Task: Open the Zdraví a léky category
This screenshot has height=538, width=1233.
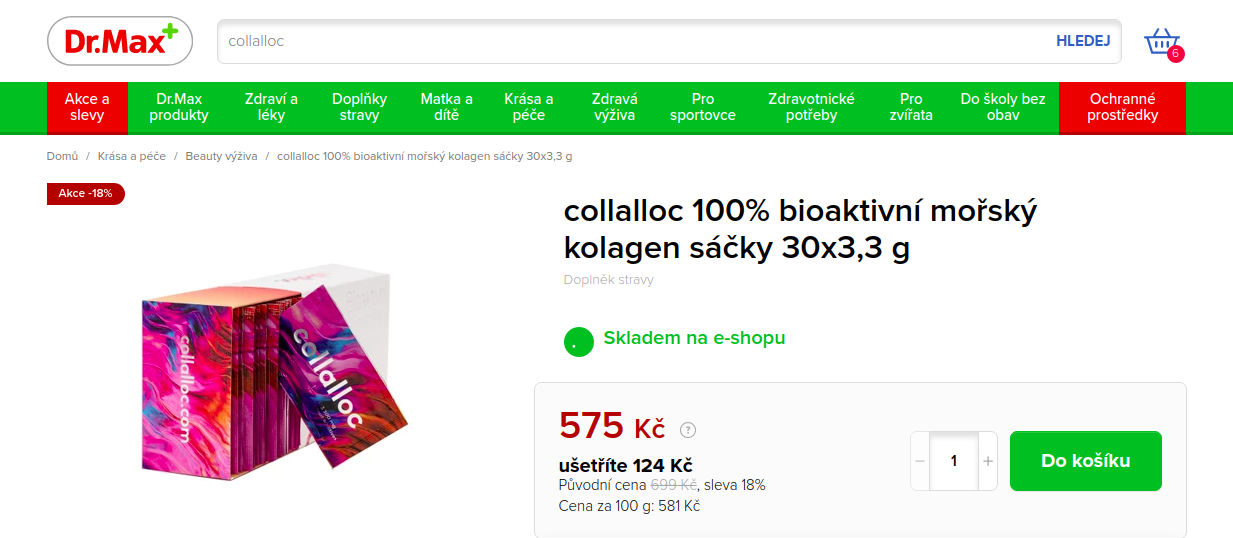Action: click(271, 107)
